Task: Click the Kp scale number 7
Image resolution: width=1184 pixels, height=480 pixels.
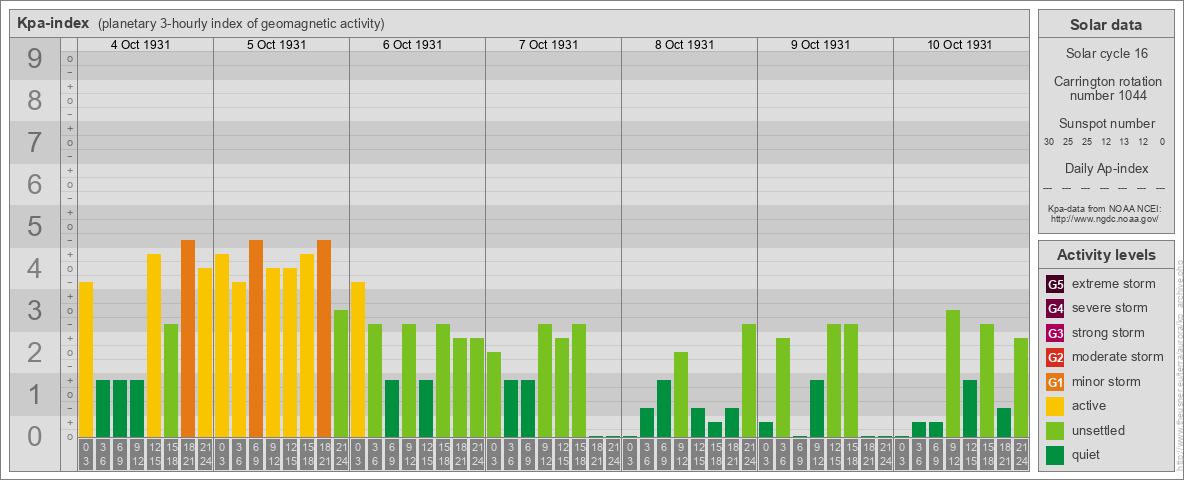Action: 34,142
